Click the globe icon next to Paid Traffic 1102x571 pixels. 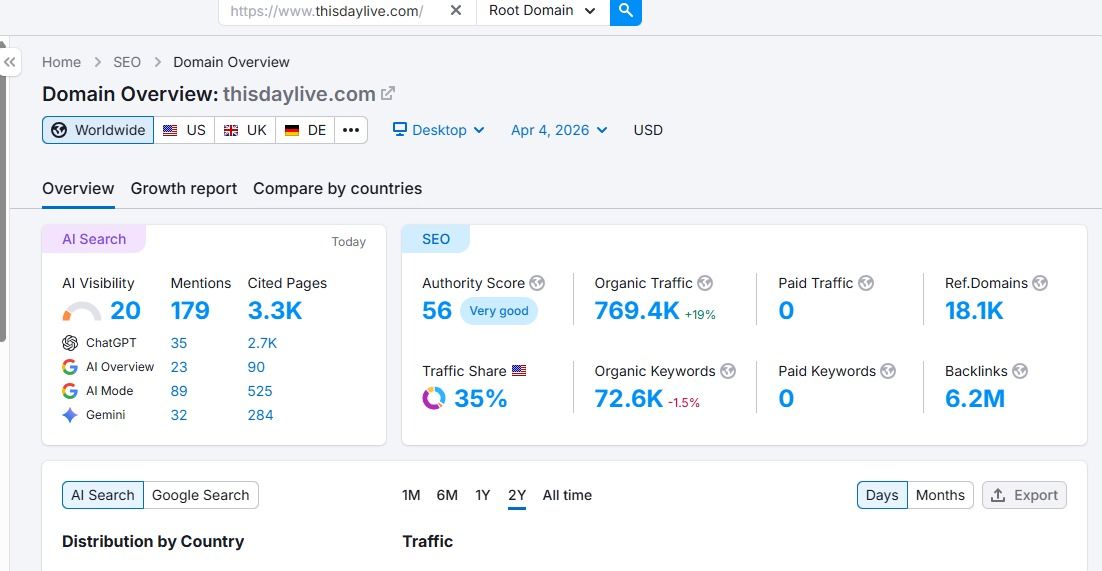(866, 283)
